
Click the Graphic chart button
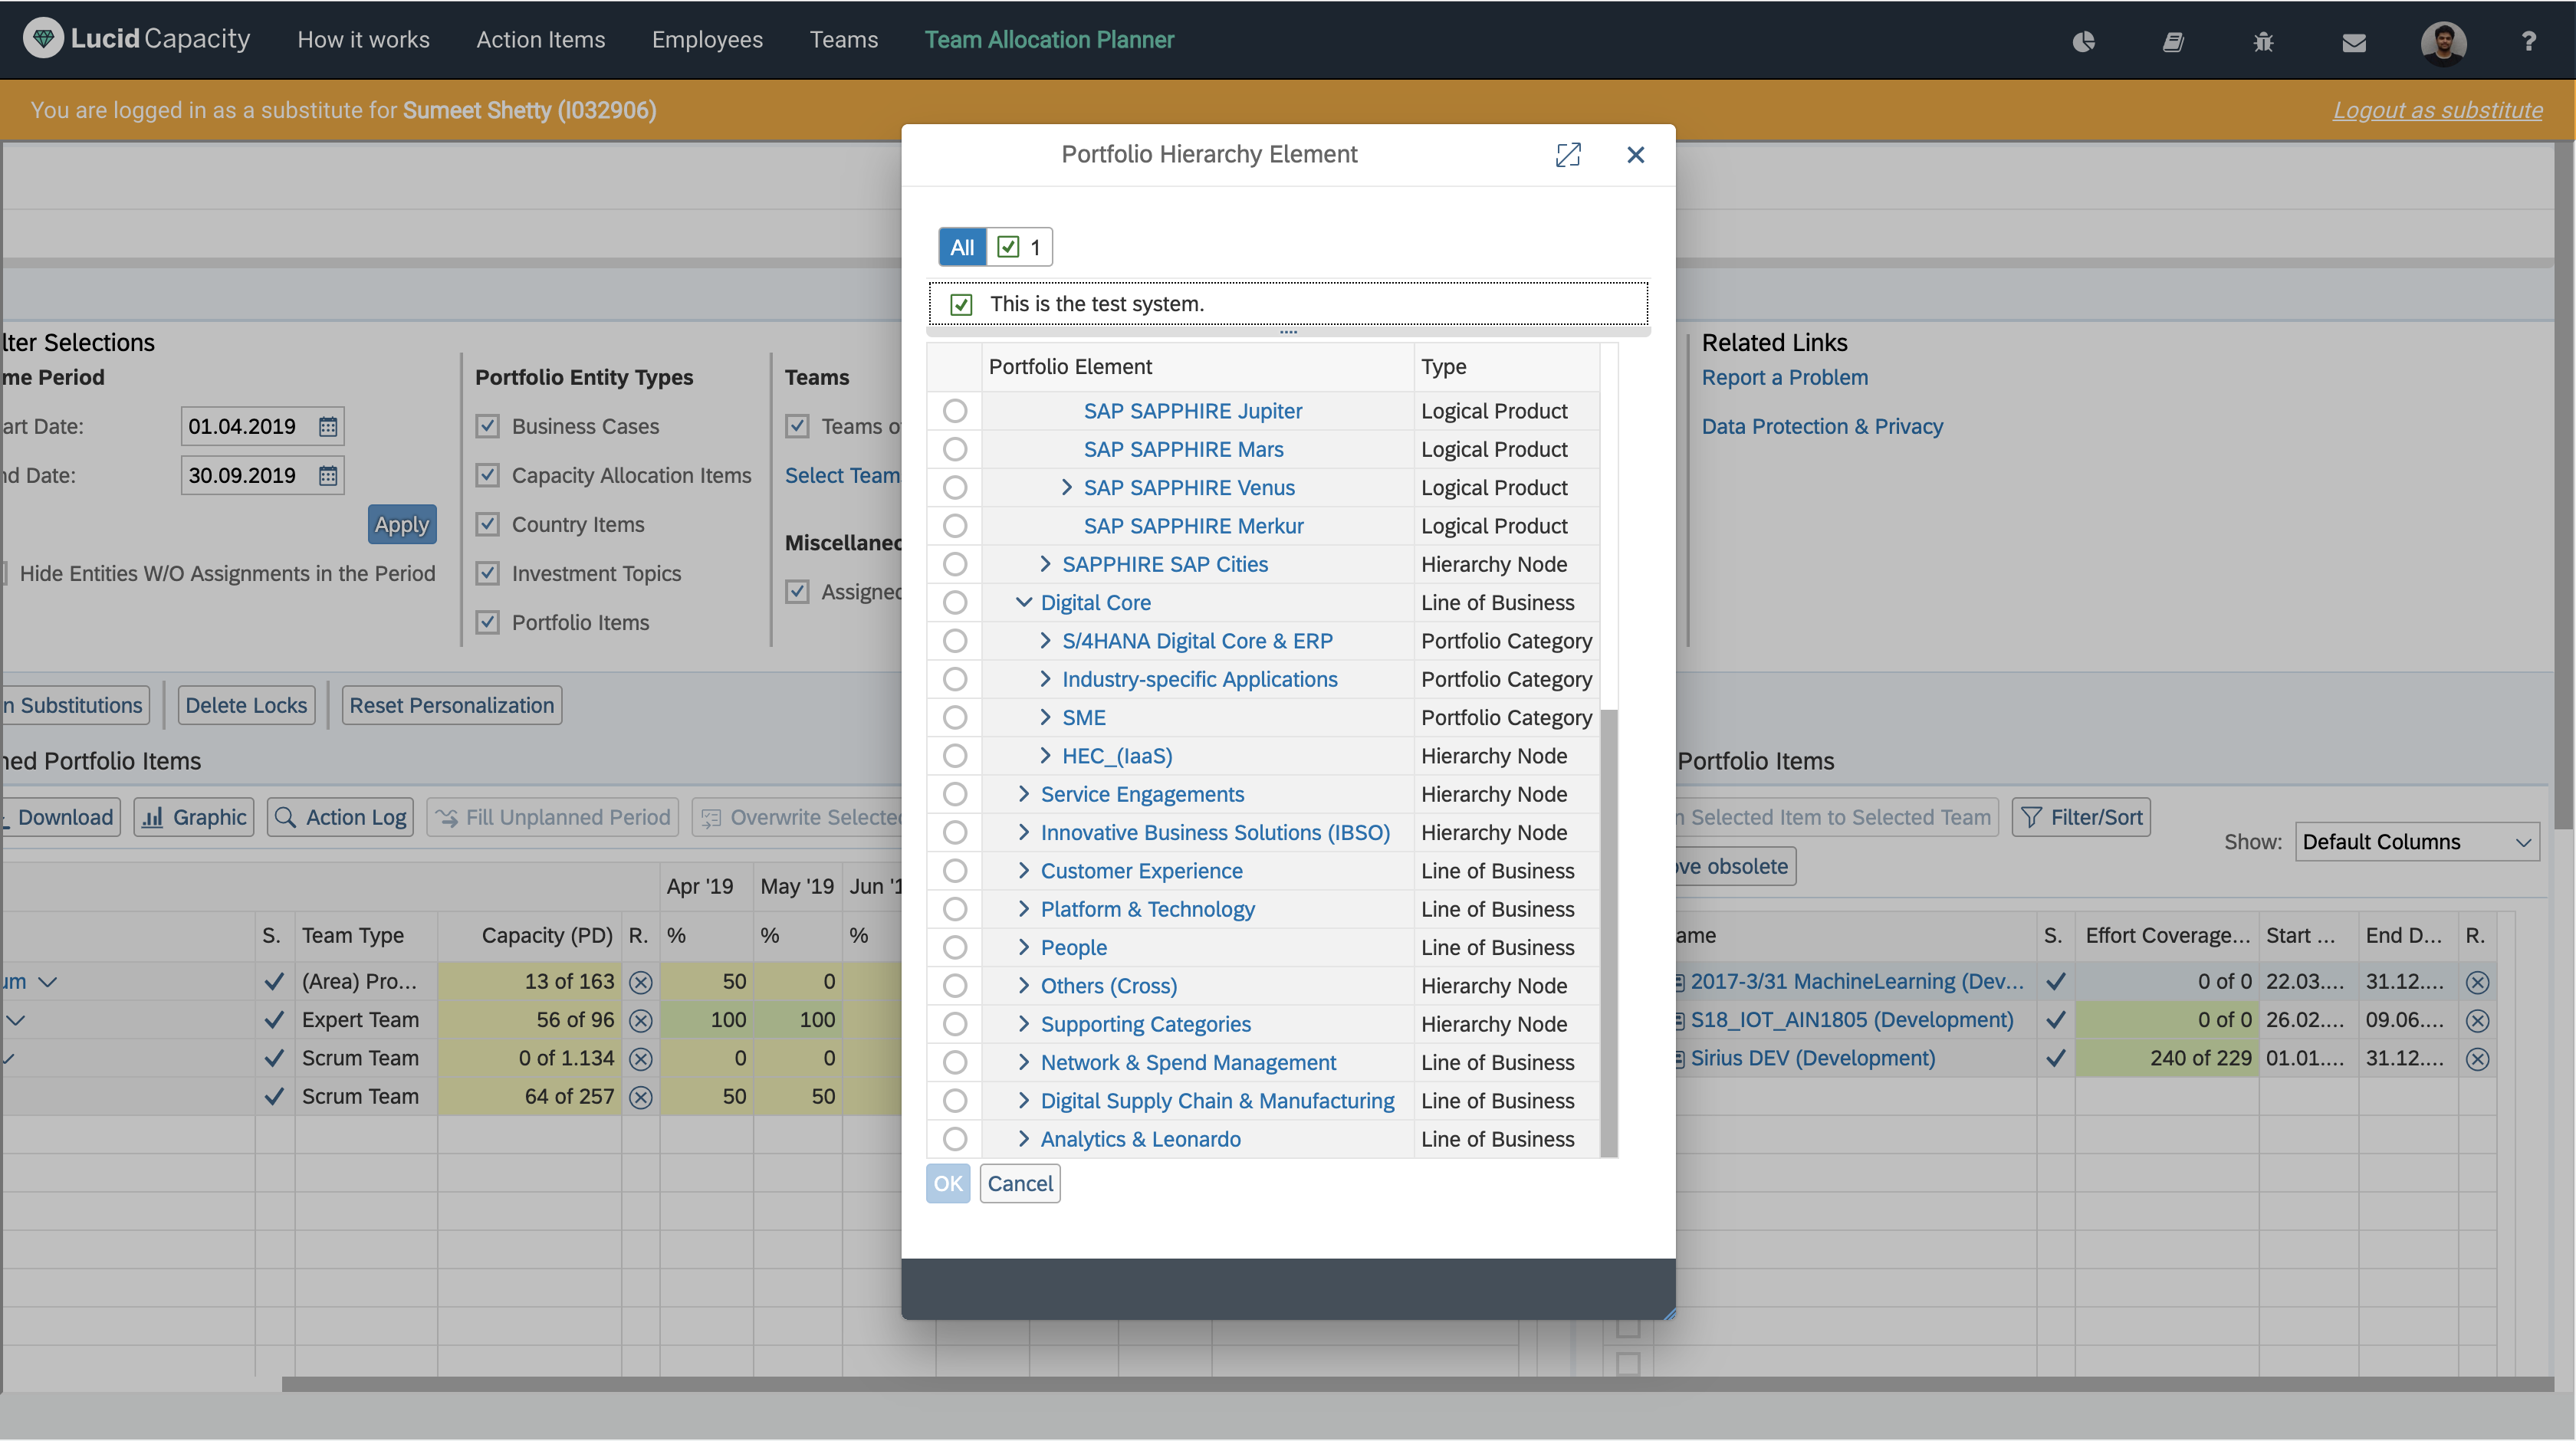[x=194, y=817]
